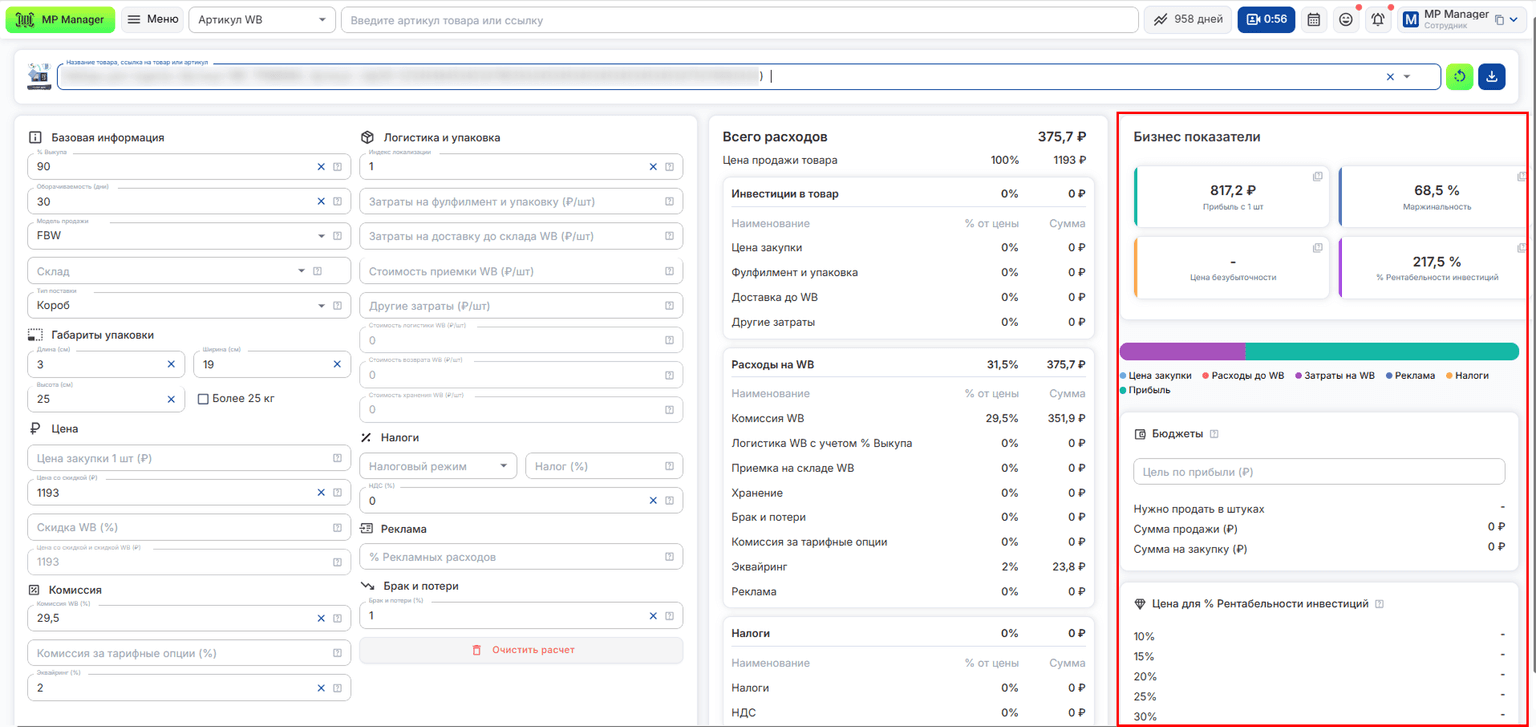Open the Модель продажи FBW dropdown

pos(190,236)
